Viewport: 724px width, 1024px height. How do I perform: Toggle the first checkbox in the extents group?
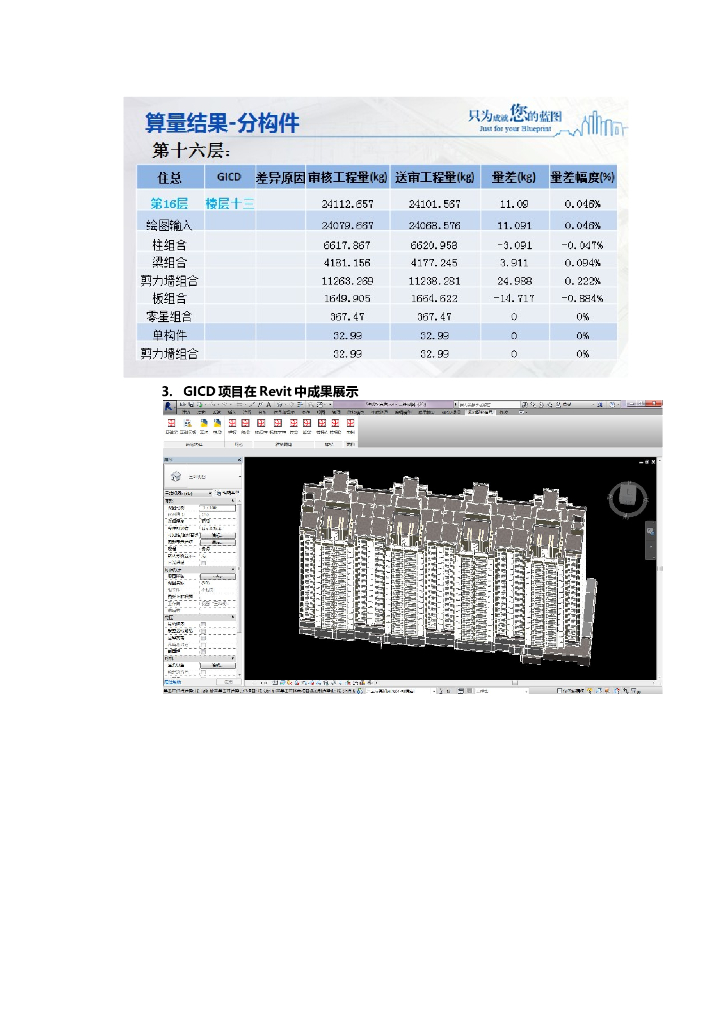[x=204, y=624]
